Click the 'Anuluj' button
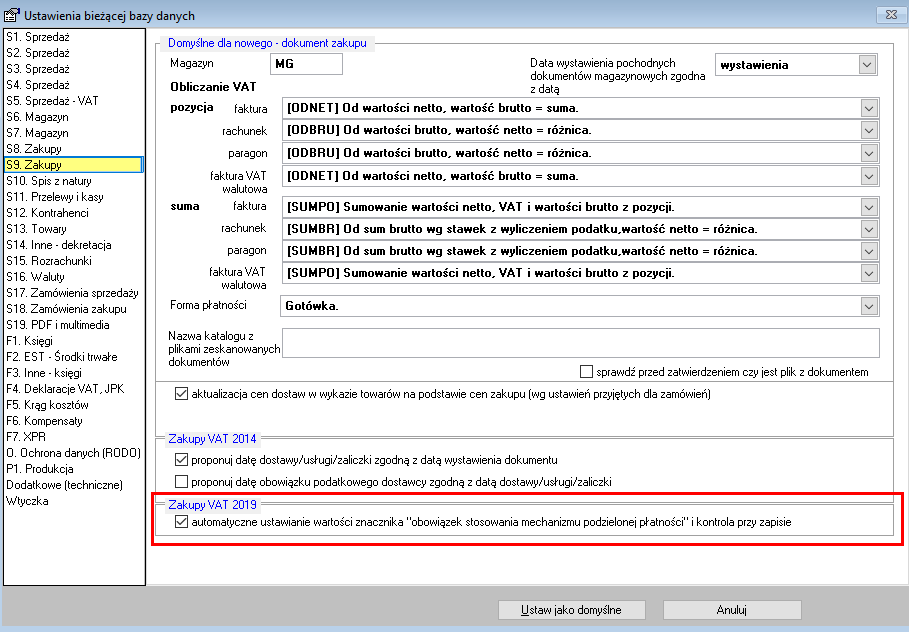This screenshot has width=909, height=632. tap(732, 610)
